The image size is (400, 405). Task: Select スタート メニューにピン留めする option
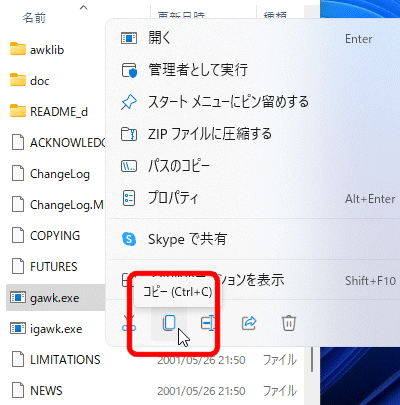pos(253,102)
